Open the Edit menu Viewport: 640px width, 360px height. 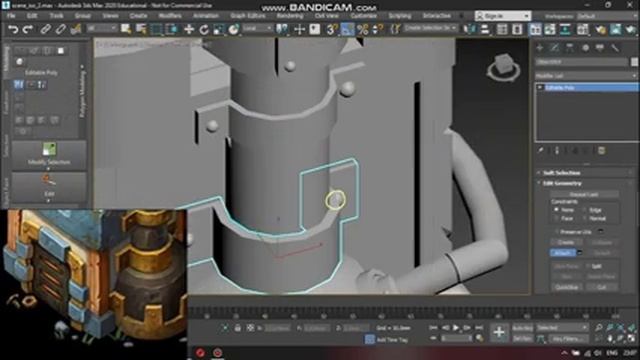32,16
